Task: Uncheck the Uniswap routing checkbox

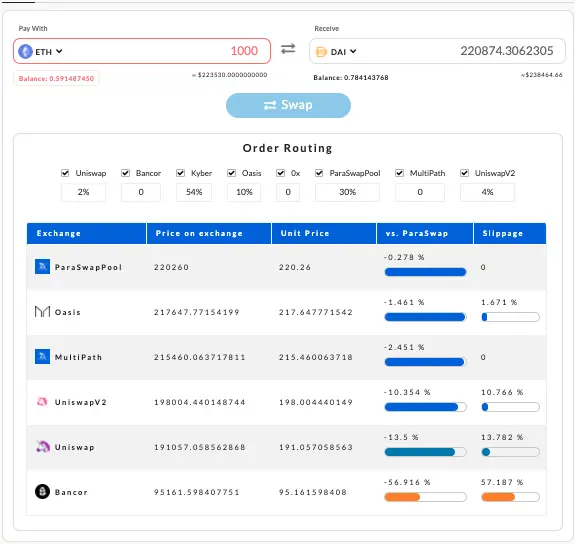Action: tap(65, 173)
